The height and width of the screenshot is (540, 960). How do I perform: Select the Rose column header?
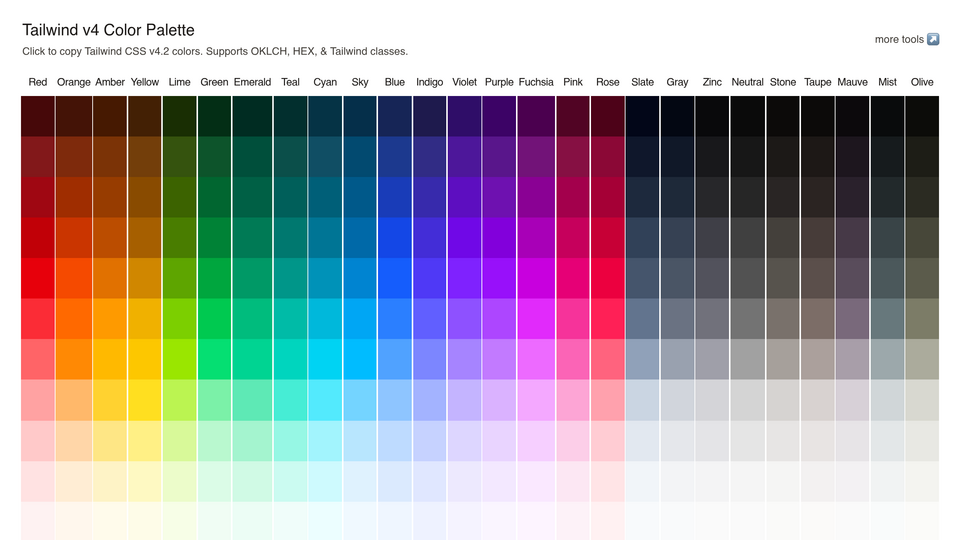(x=608, y=82)
